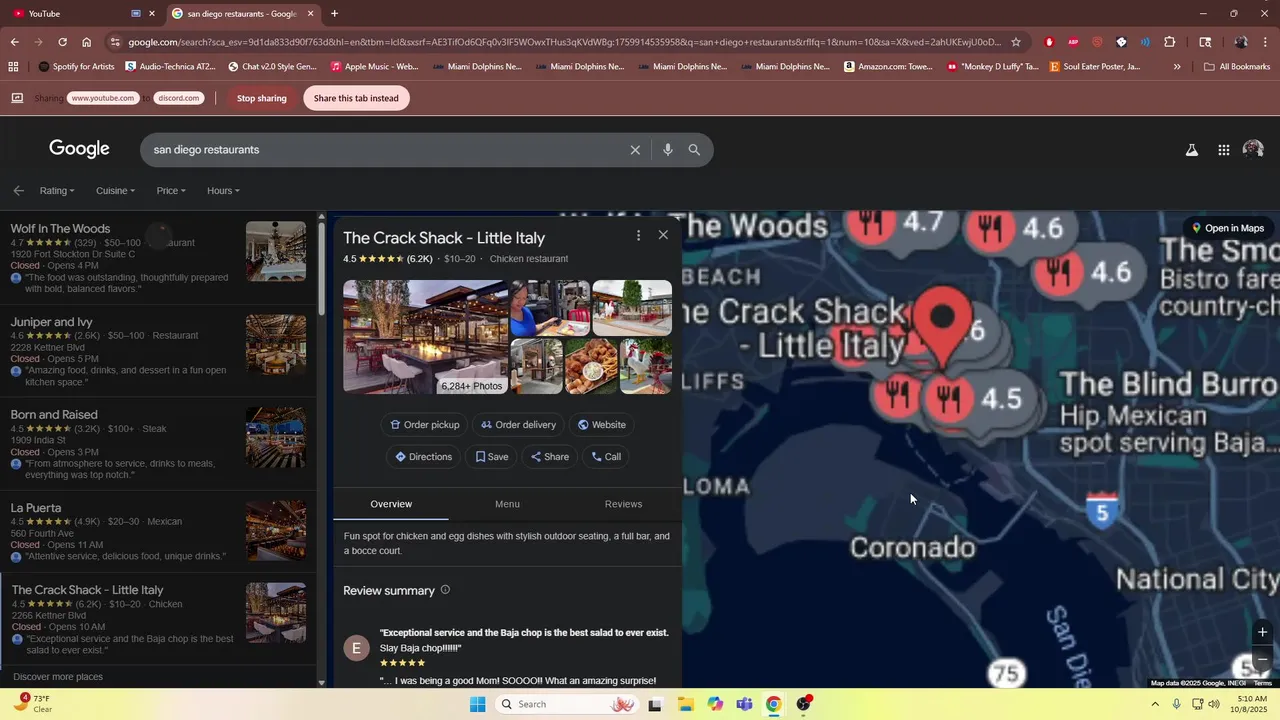Call The Crack Shack
Viewport: 1280px width, 720px height.
[606, 457]
